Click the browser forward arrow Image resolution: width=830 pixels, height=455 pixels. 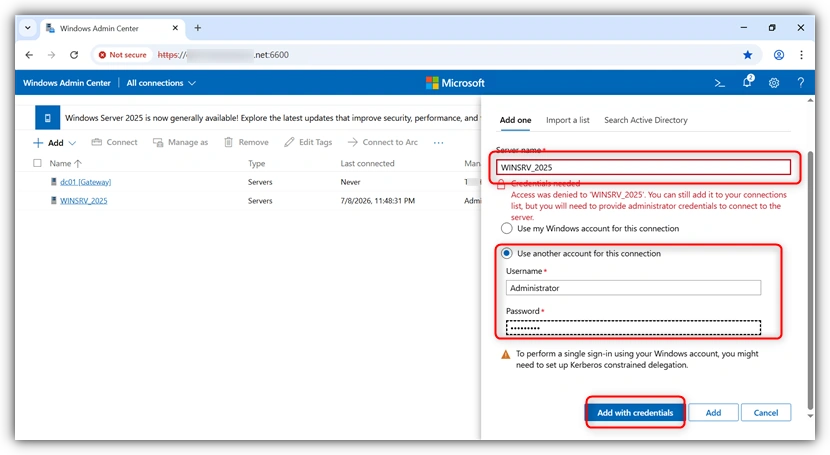pos(51,54)
